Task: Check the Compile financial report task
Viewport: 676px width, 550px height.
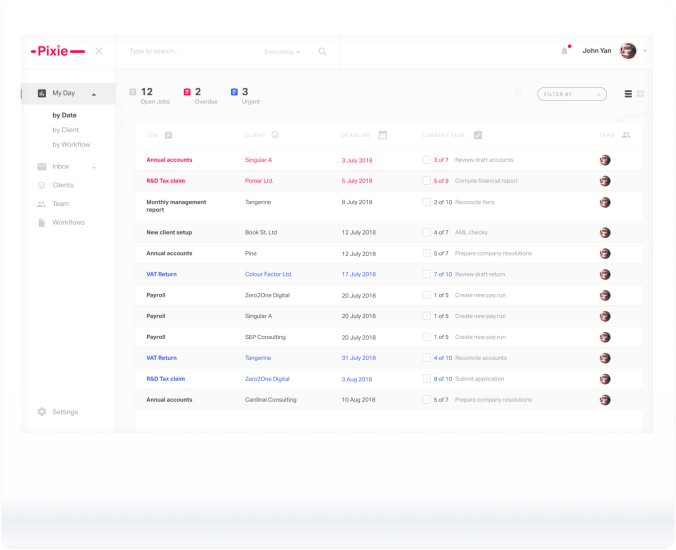Action: coord(426,181)
